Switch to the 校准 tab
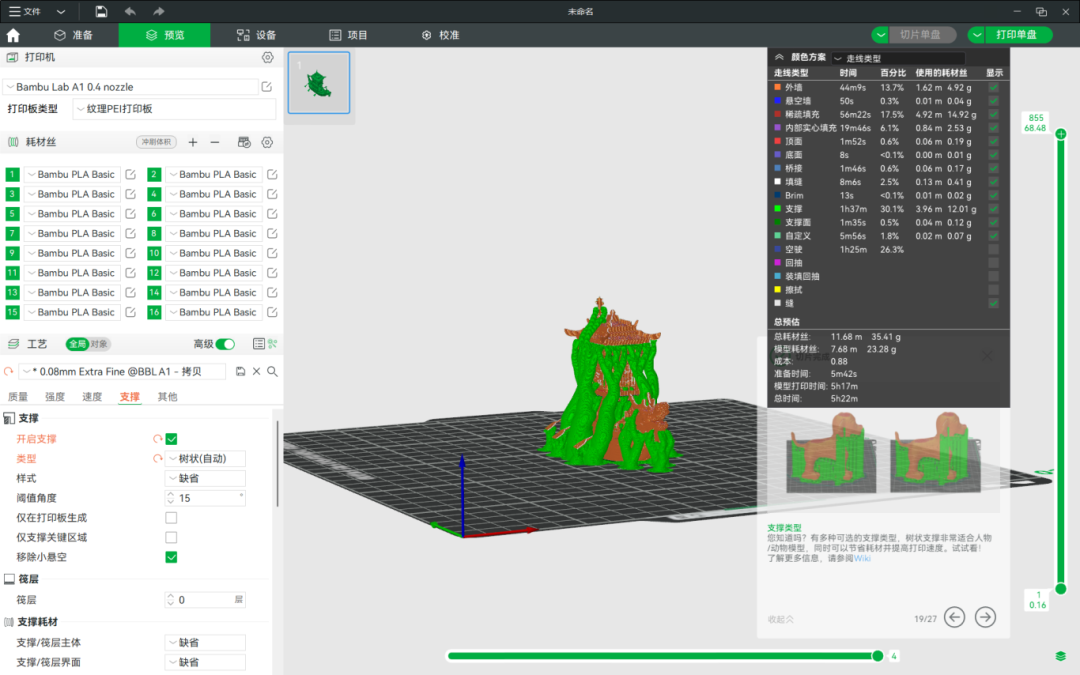The width and height of the screenshot is (1080, 675). pos(440,35)
